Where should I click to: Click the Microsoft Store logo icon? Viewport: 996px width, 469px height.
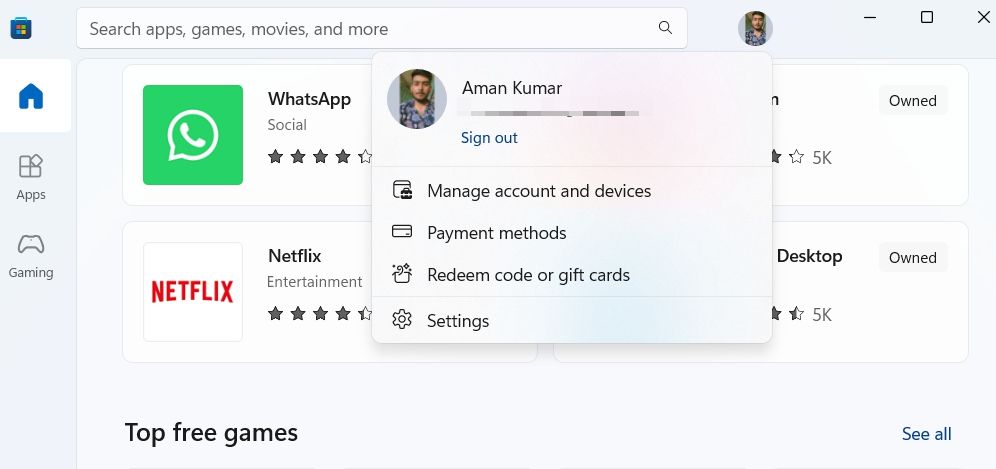(21, 28)
